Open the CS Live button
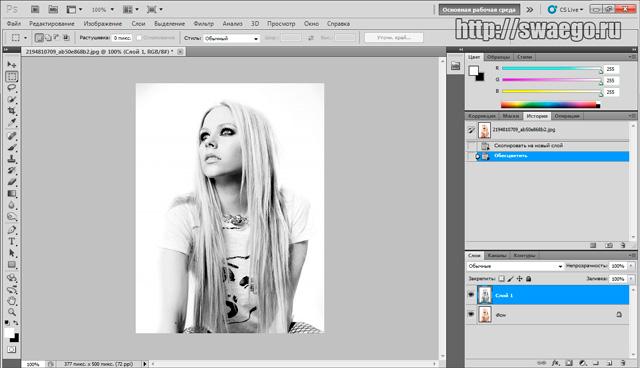Screen dimensions: 640x368 click(565, 9)
